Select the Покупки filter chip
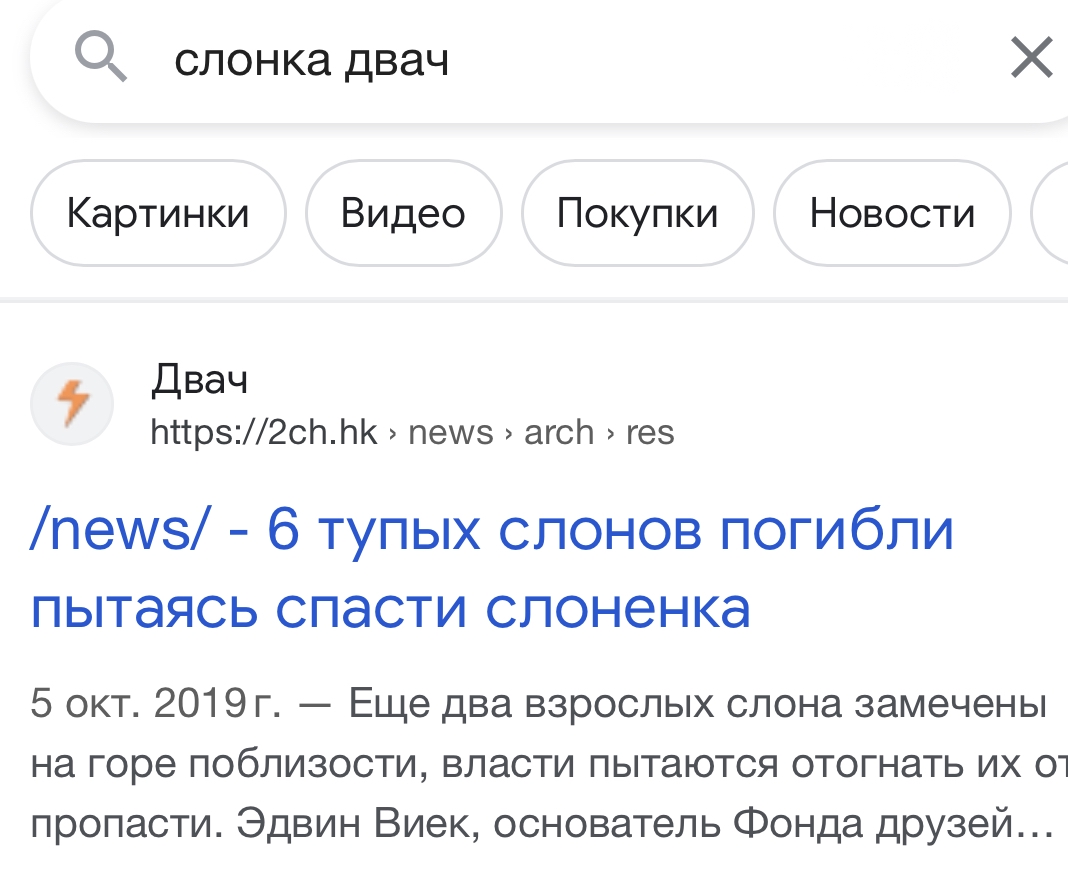Screen dimensions: 1068x870 (x=638, y=213)
